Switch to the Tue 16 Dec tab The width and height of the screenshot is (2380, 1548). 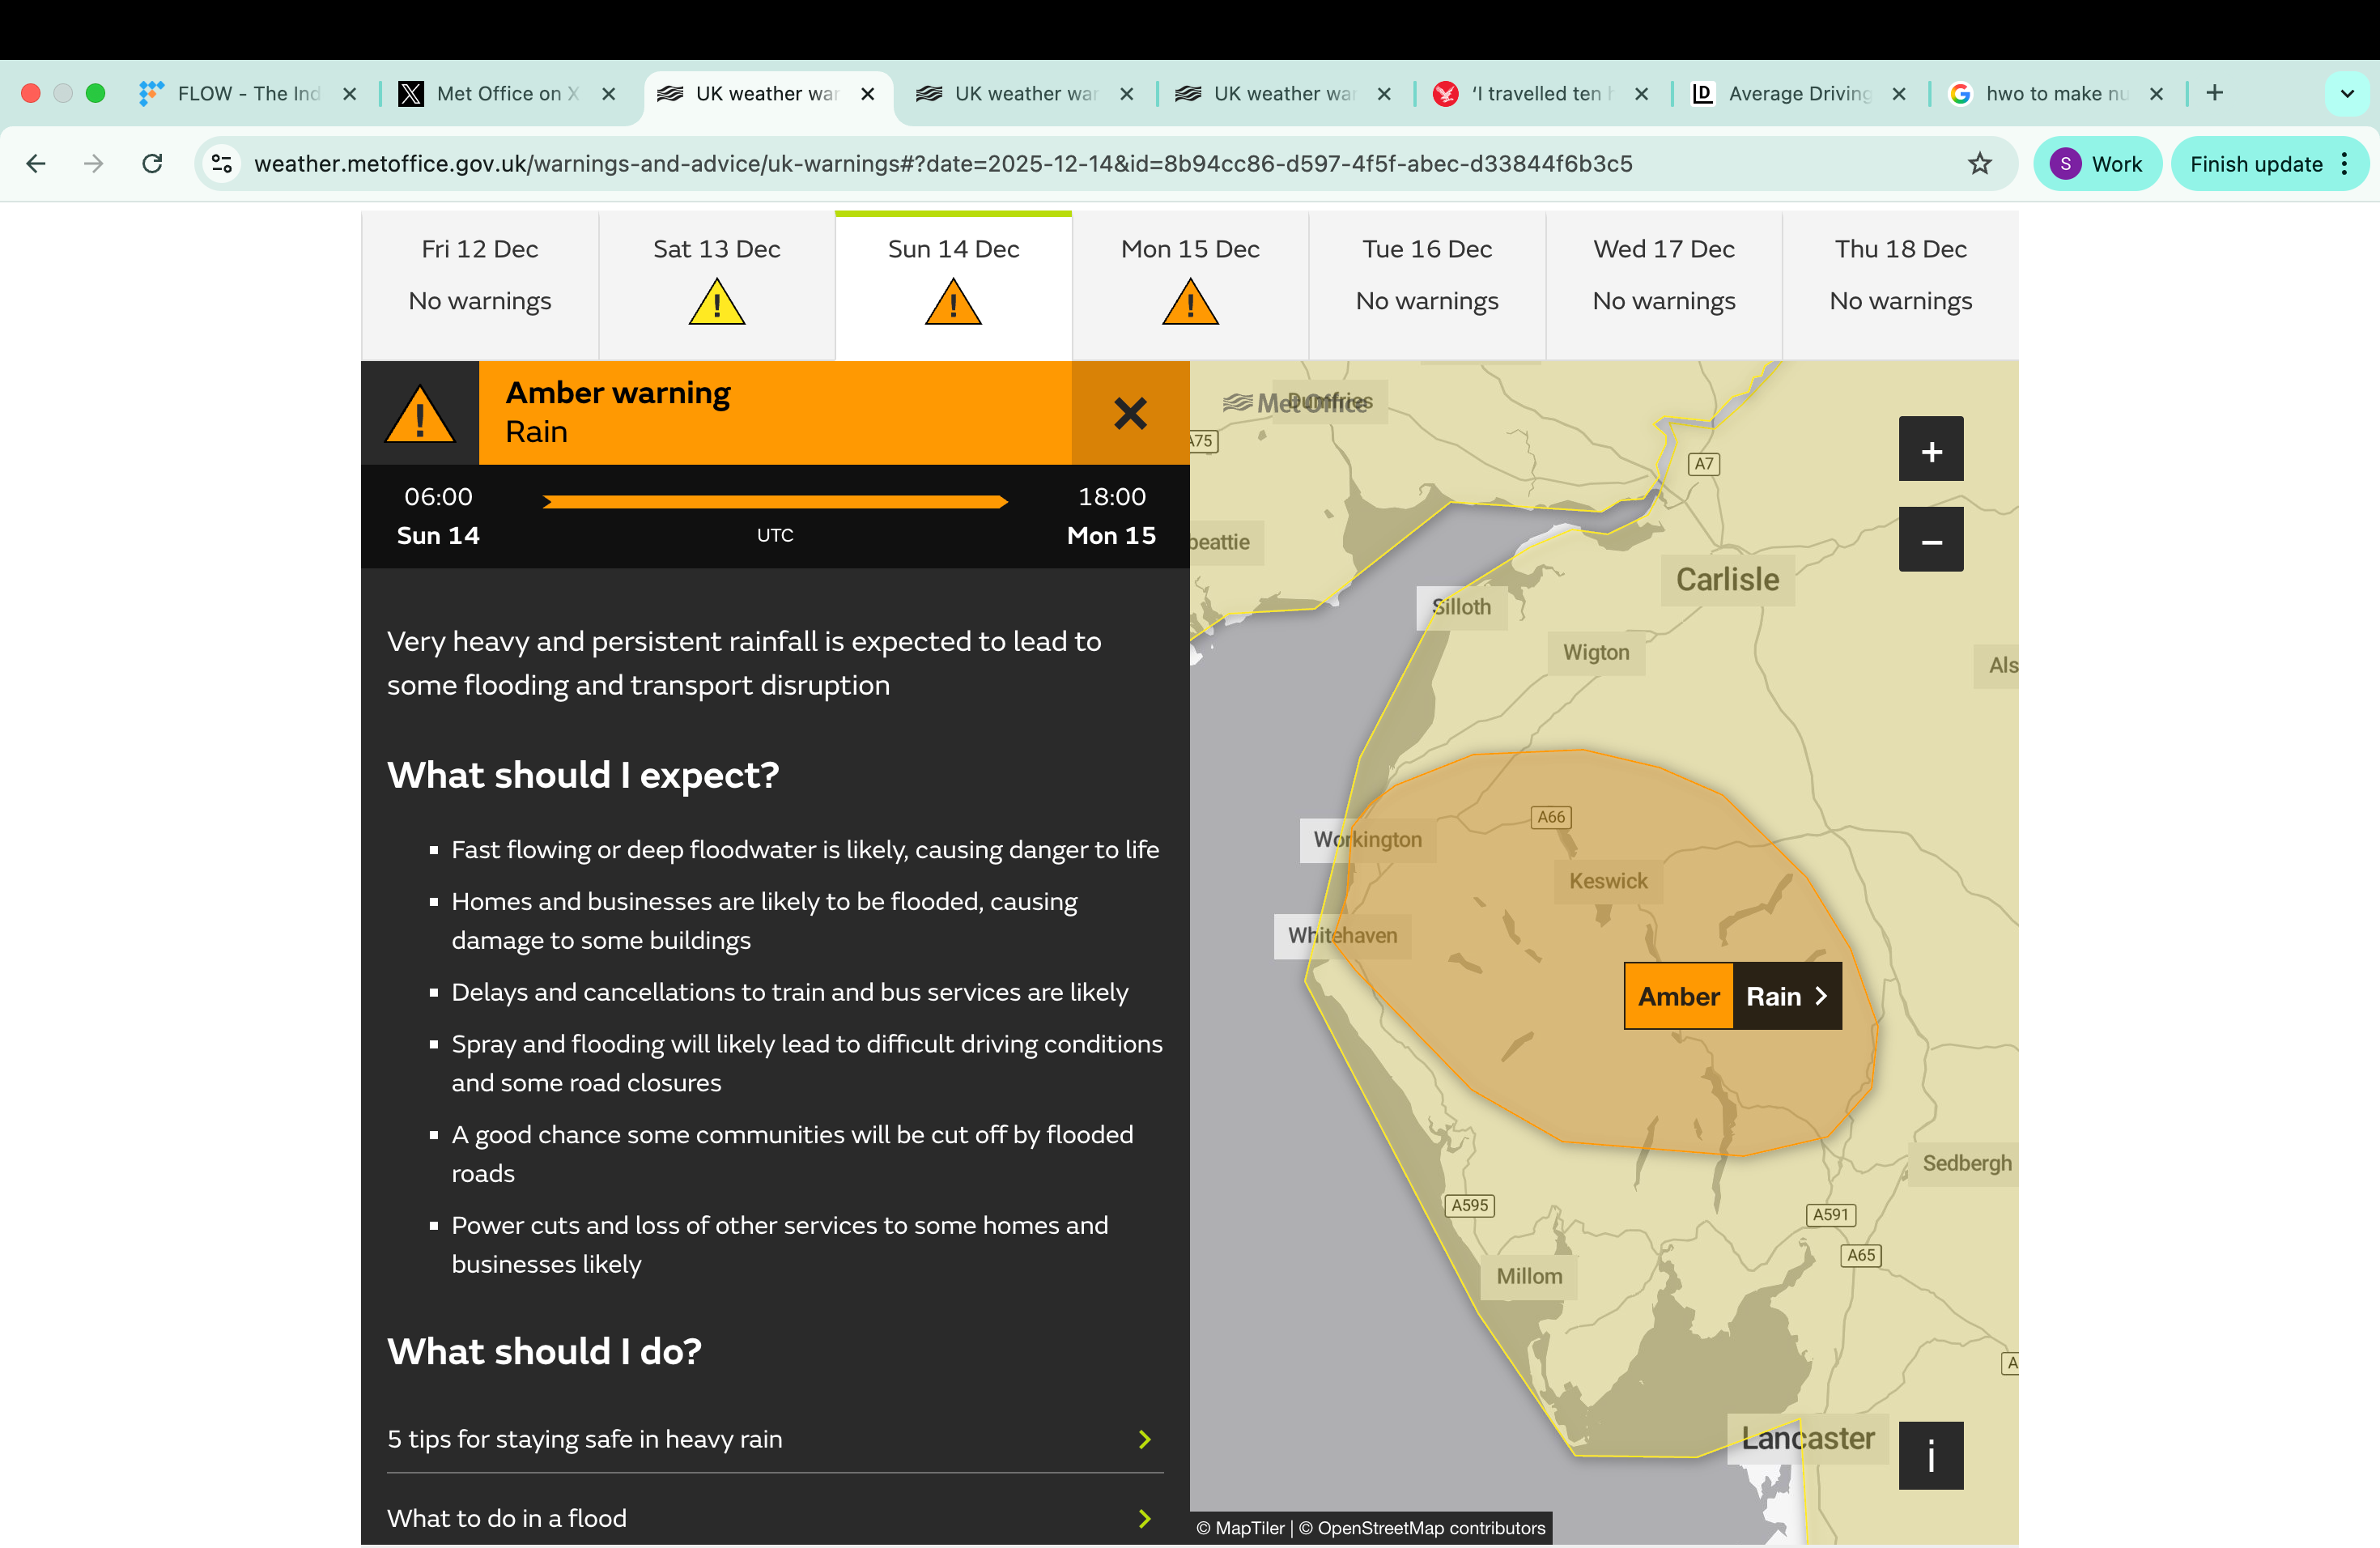(1426, 275)
